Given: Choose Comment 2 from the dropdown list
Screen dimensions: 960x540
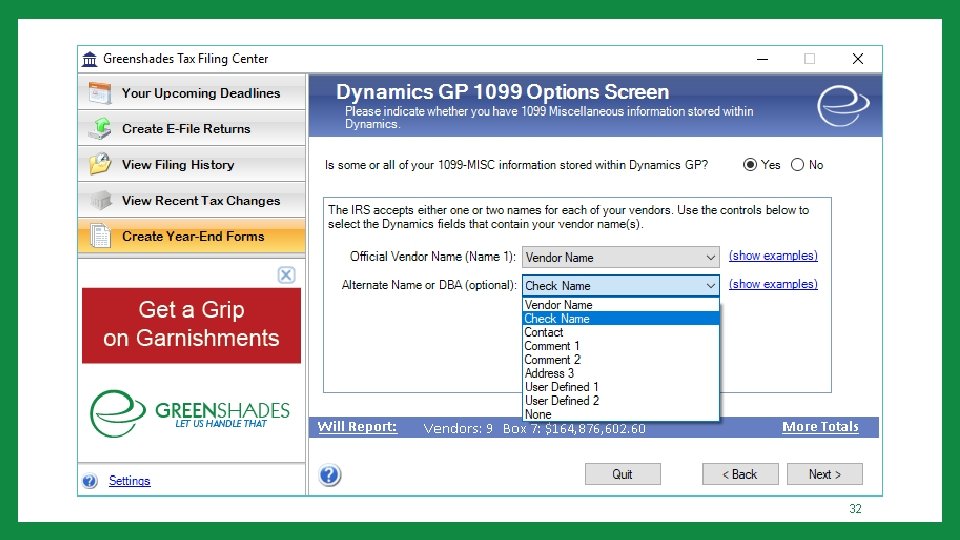Looking at the screenshot, I should click(620, 360).
